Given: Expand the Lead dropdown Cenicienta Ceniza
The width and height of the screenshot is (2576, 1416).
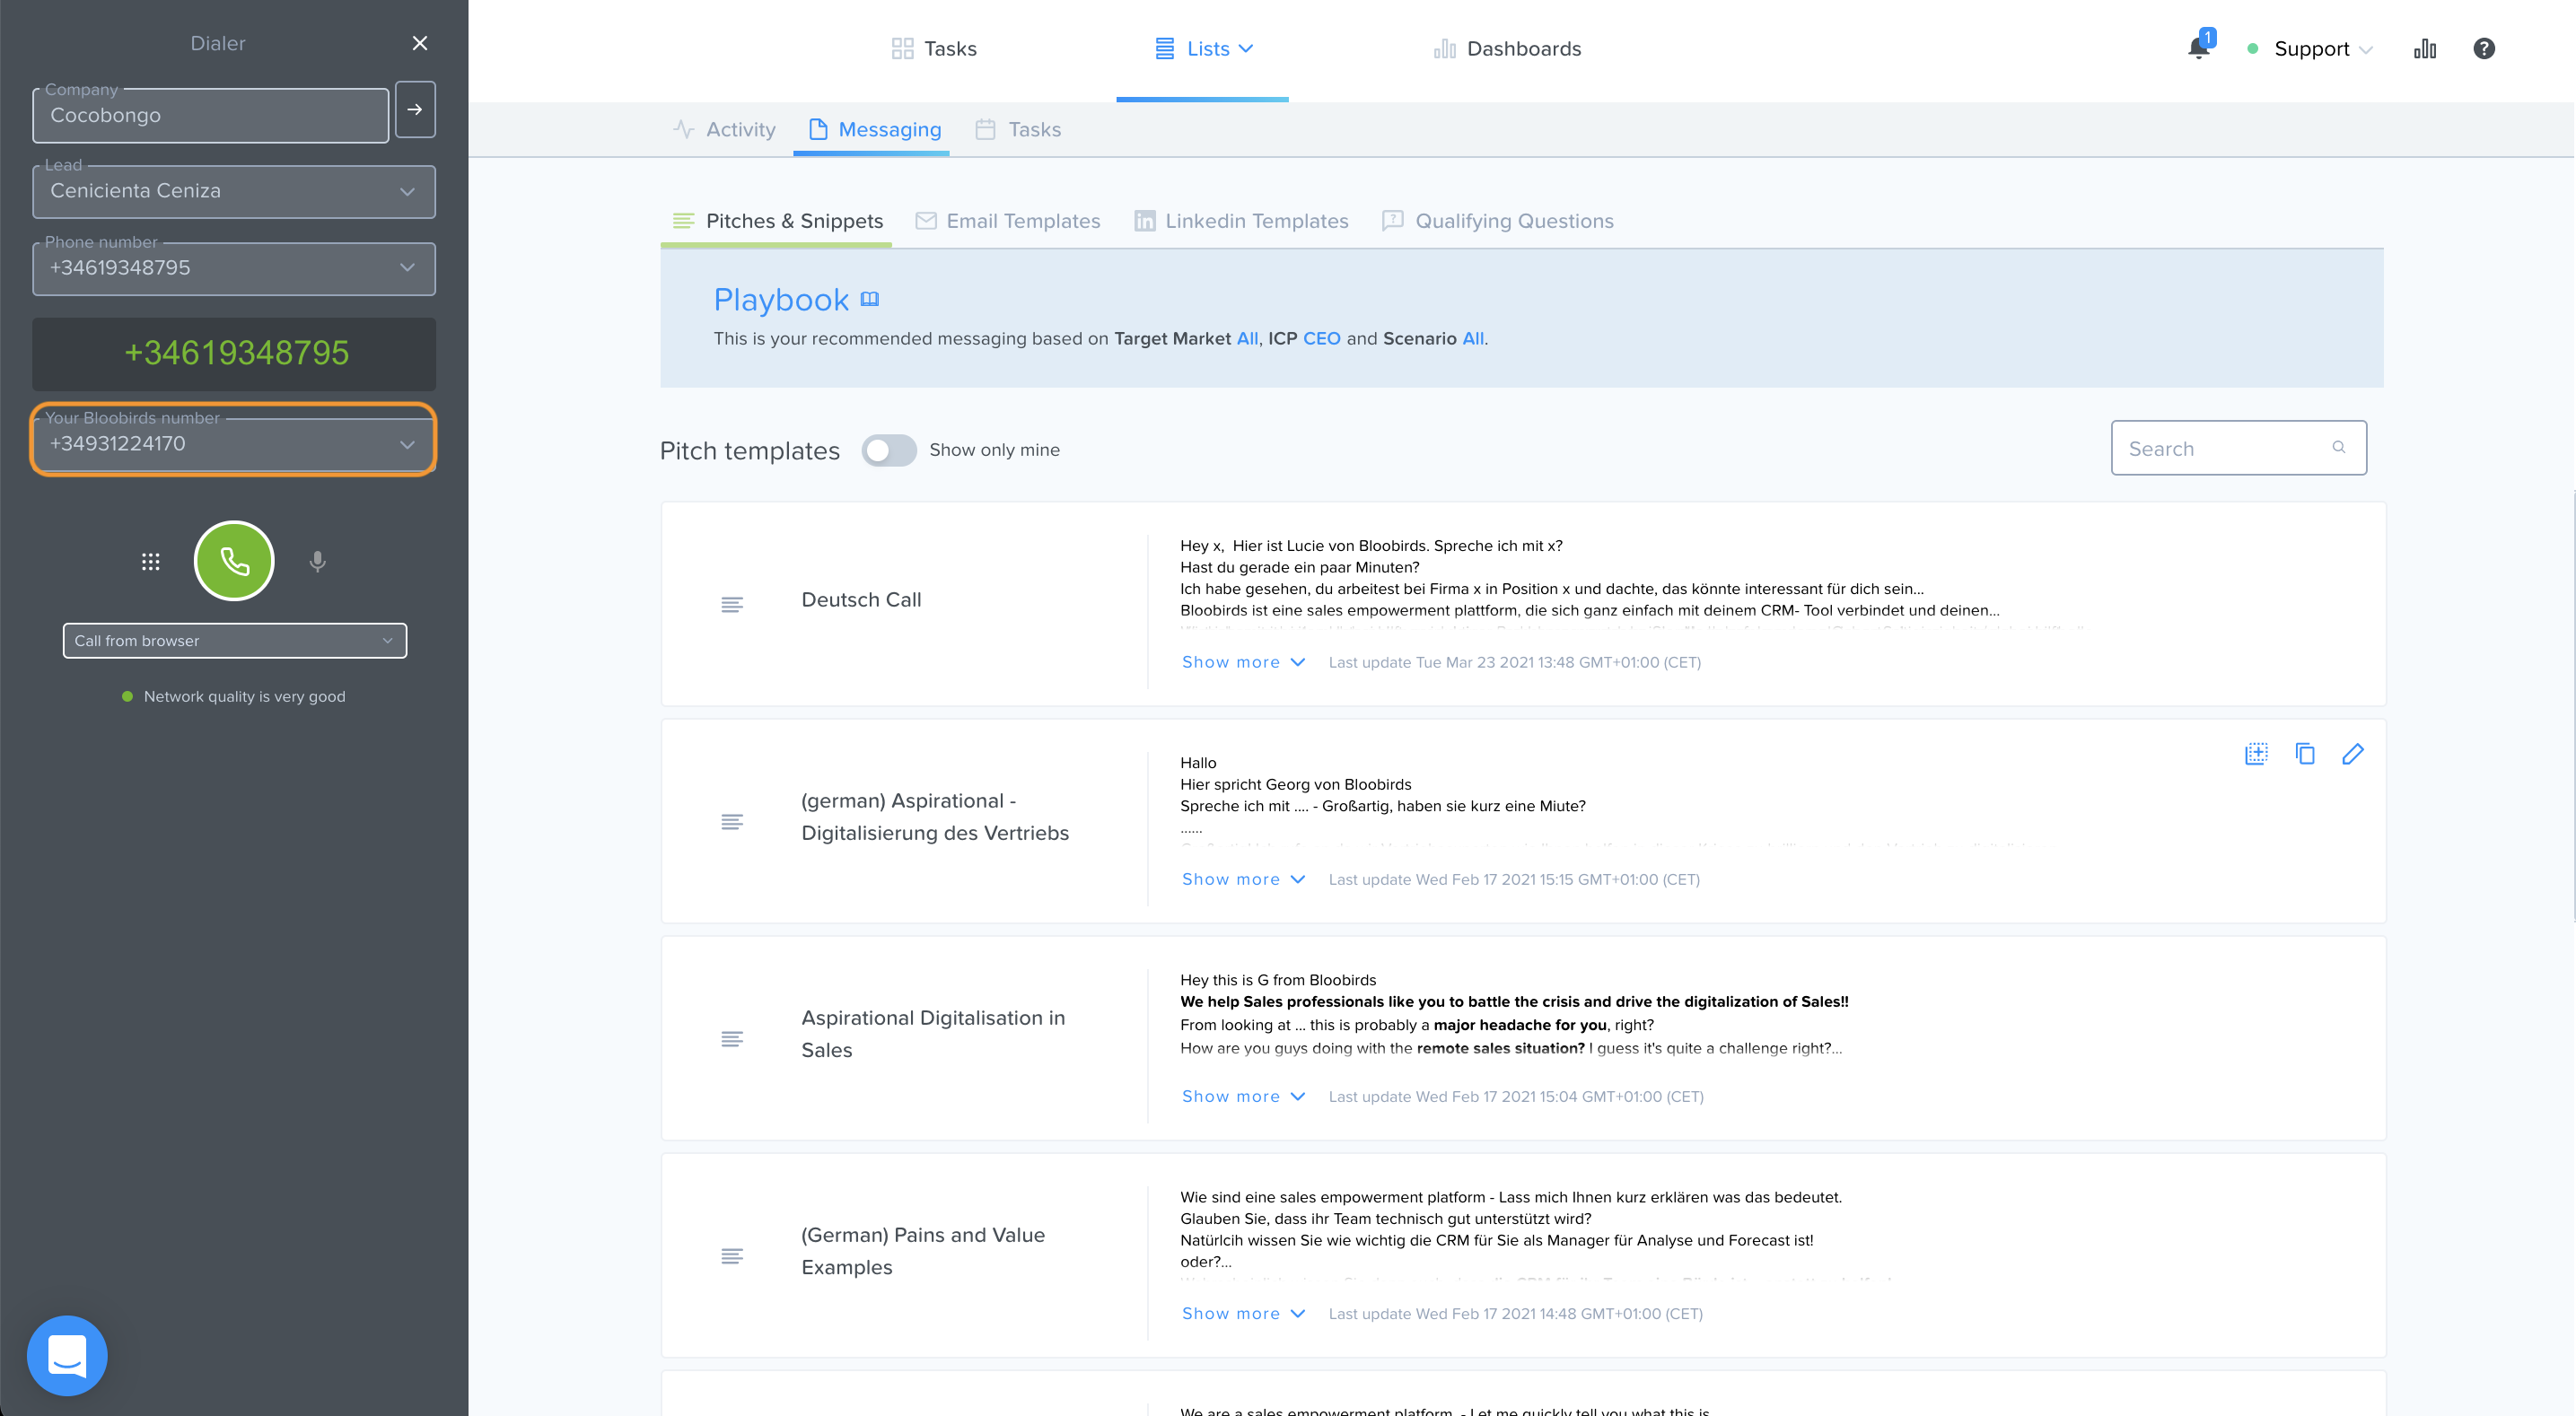Looking at the screenshot, I should tap(234, 191).
